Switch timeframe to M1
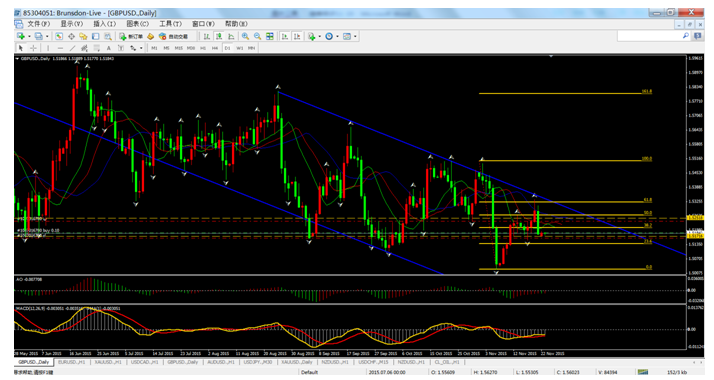 [x=154, y=48]
